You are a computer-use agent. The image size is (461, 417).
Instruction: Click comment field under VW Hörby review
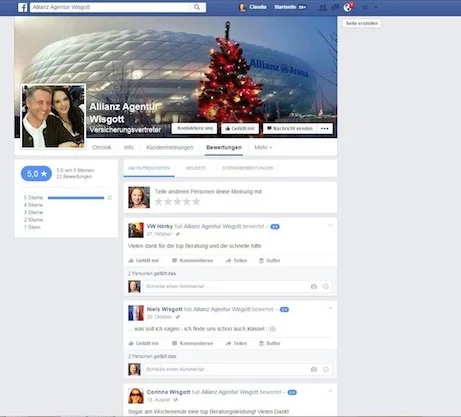[225, 286]
